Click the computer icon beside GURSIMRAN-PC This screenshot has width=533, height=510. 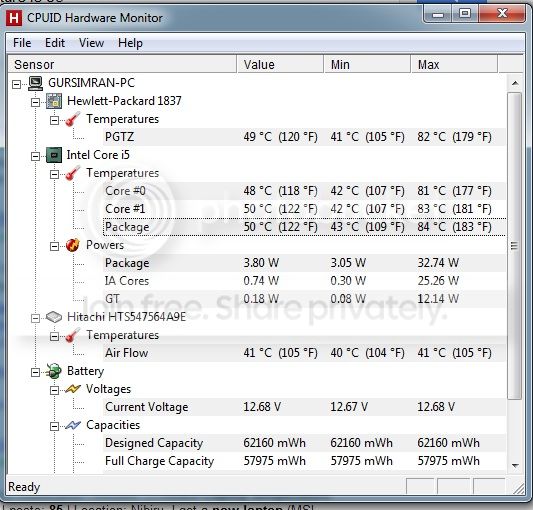tap(35, 83)
